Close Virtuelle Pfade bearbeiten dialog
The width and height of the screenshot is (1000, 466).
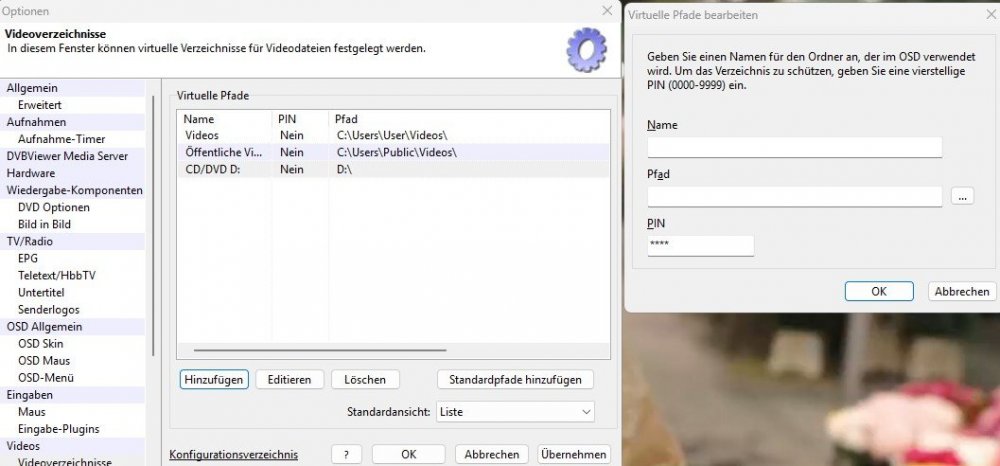(991, 14)
